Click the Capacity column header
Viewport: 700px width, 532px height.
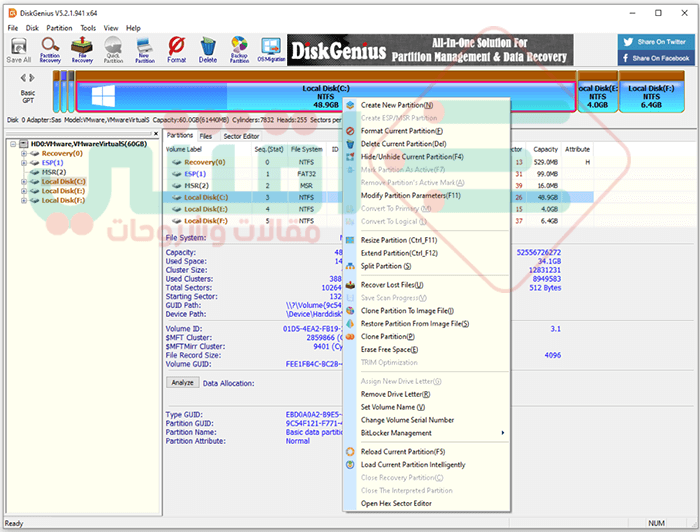click(545, 149)
